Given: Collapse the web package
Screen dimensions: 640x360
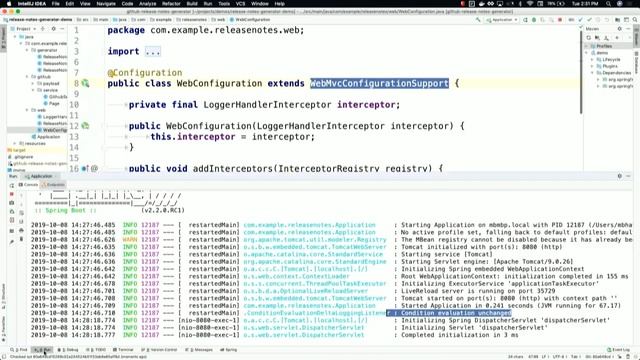Looking at the screenshot, I should point(27,110).
